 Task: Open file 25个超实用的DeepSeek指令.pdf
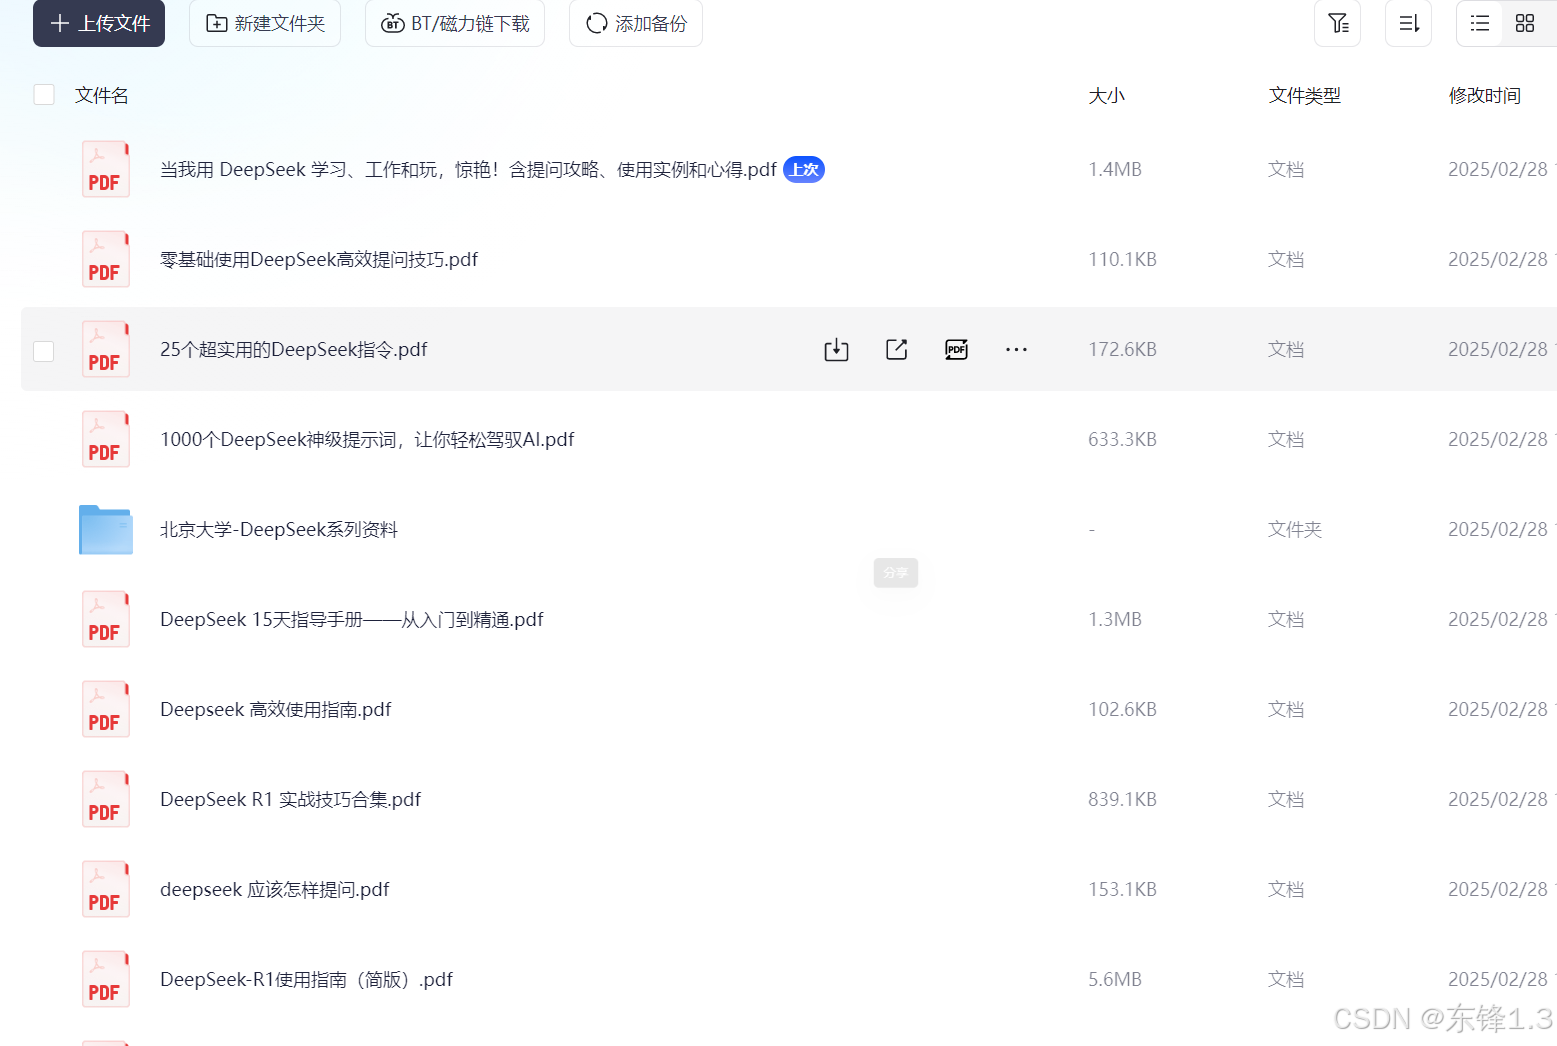(294, 349)
